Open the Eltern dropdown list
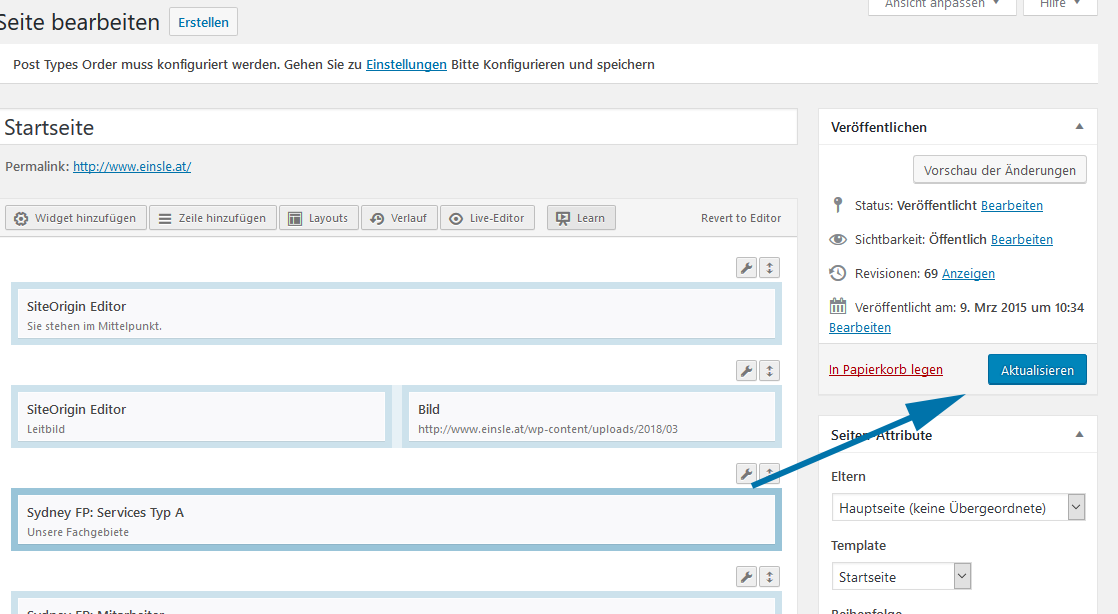Screen dimensions: 1118x614 [x=958, y=508]
